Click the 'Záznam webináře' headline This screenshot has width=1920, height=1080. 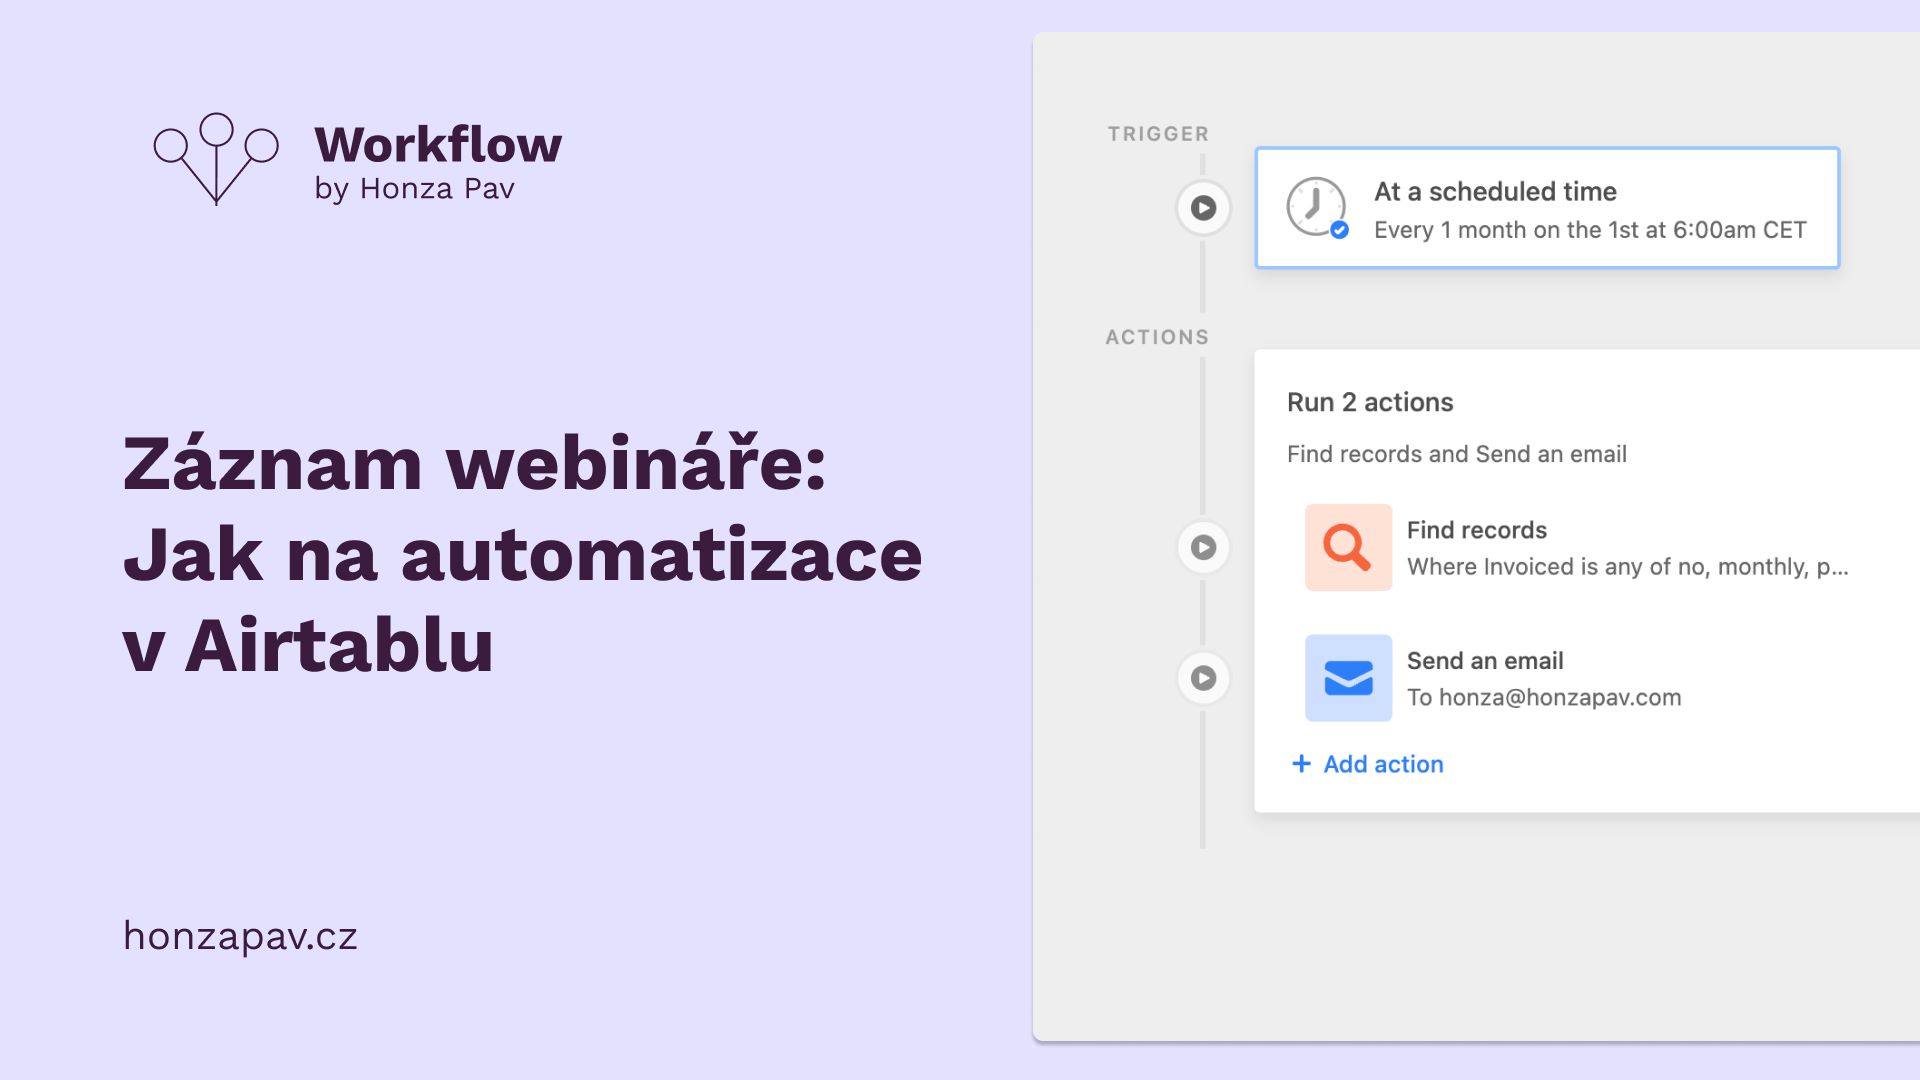point(475,464)
